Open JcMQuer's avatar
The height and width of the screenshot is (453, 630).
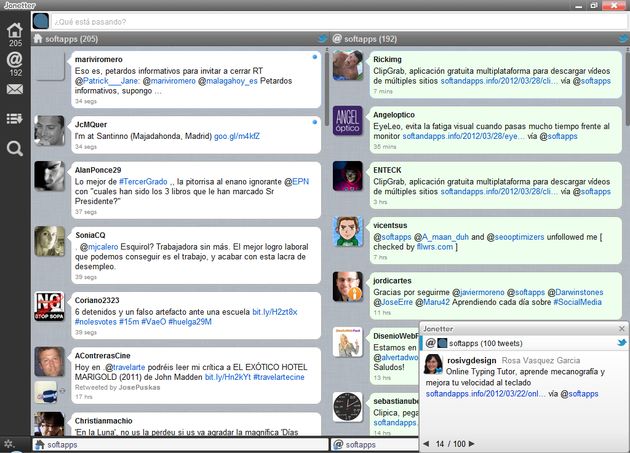tap(49, 131)
